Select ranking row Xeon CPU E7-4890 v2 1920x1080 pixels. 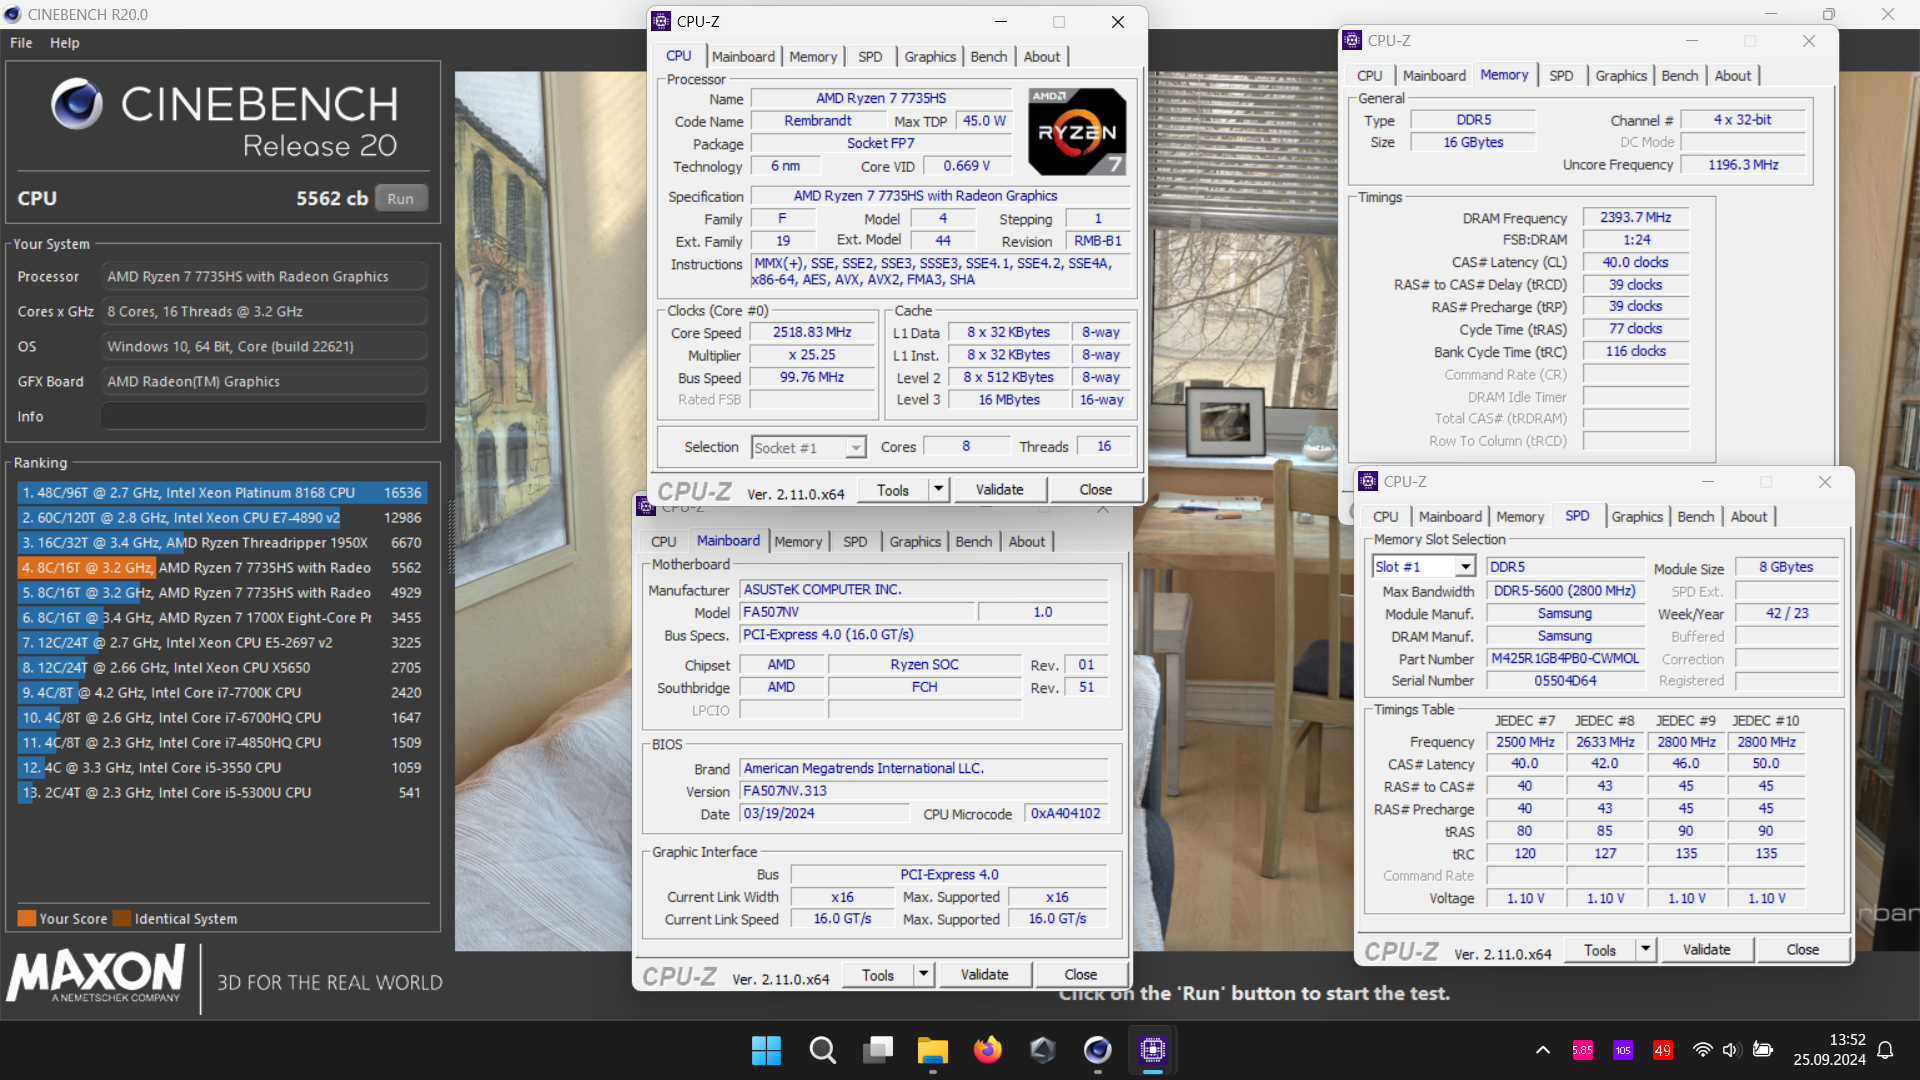pos(222,518)
